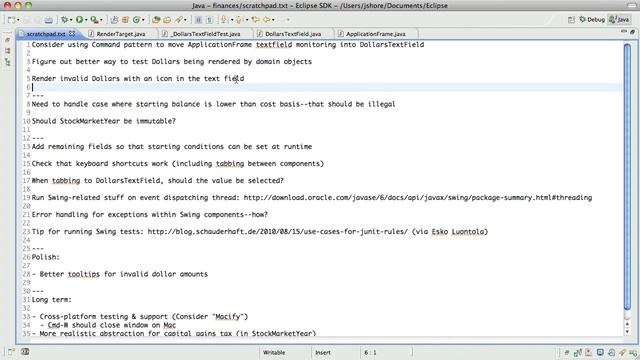Open the External Tools dropdown arrow
The image size is (640, 360).
tap(101, 20)
